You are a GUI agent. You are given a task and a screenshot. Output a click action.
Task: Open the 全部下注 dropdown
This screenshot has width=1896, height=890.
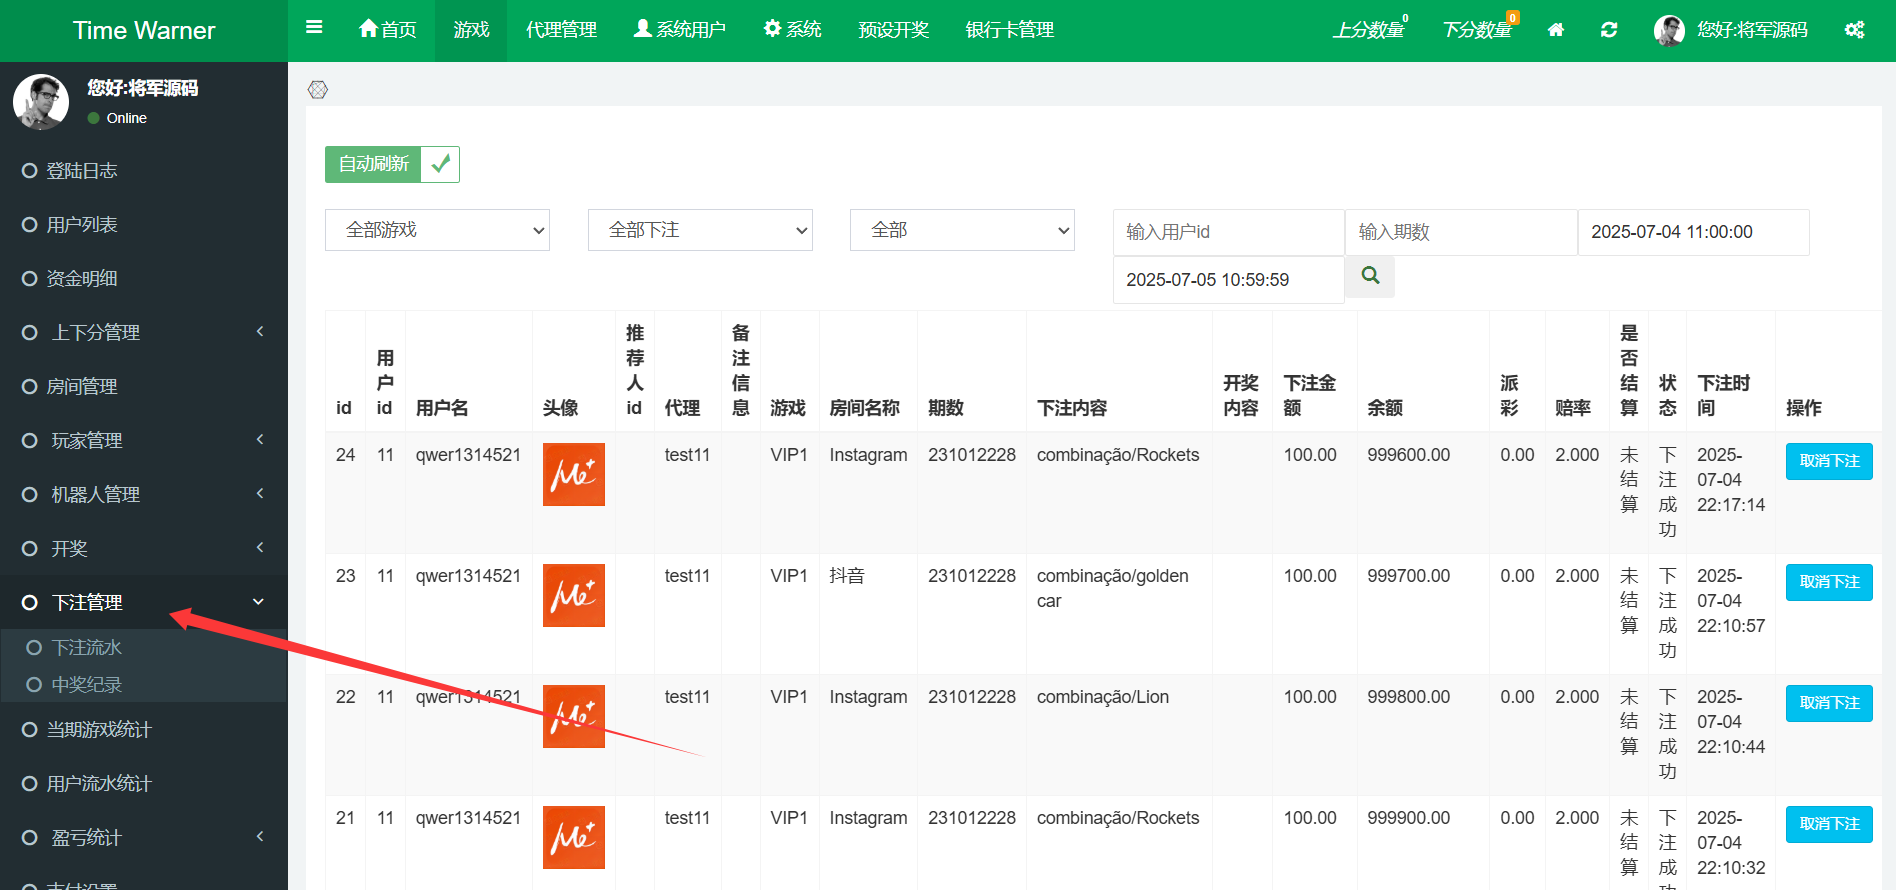pyautogui.click(x=700, y=230)
